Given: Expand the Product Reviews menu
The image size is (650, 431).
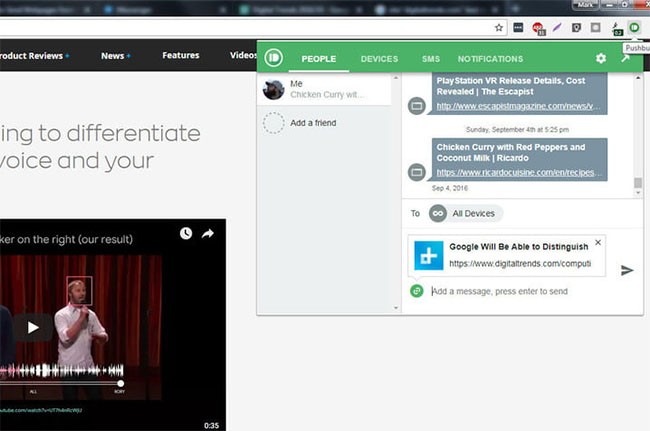Looking at the screenshot, I should click(x=34, y=56).
